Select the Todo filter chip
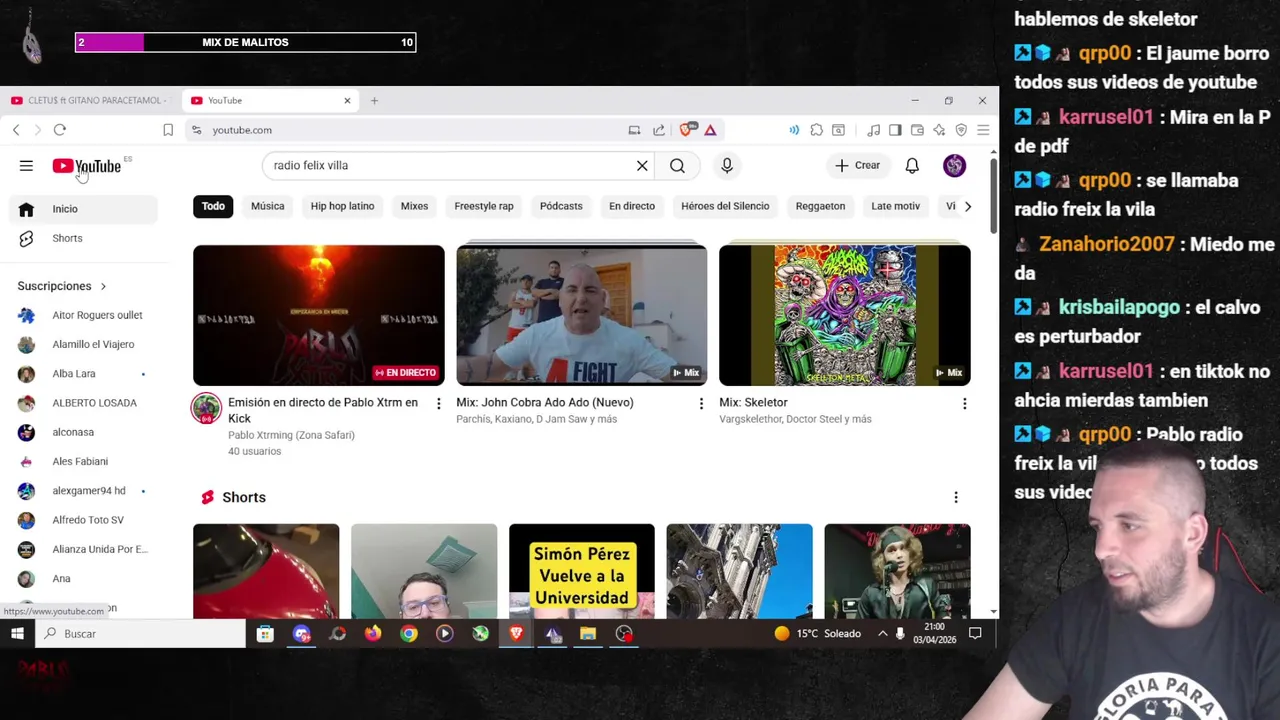The width and height of the screenshot is (1280, 720). point(213,206)
